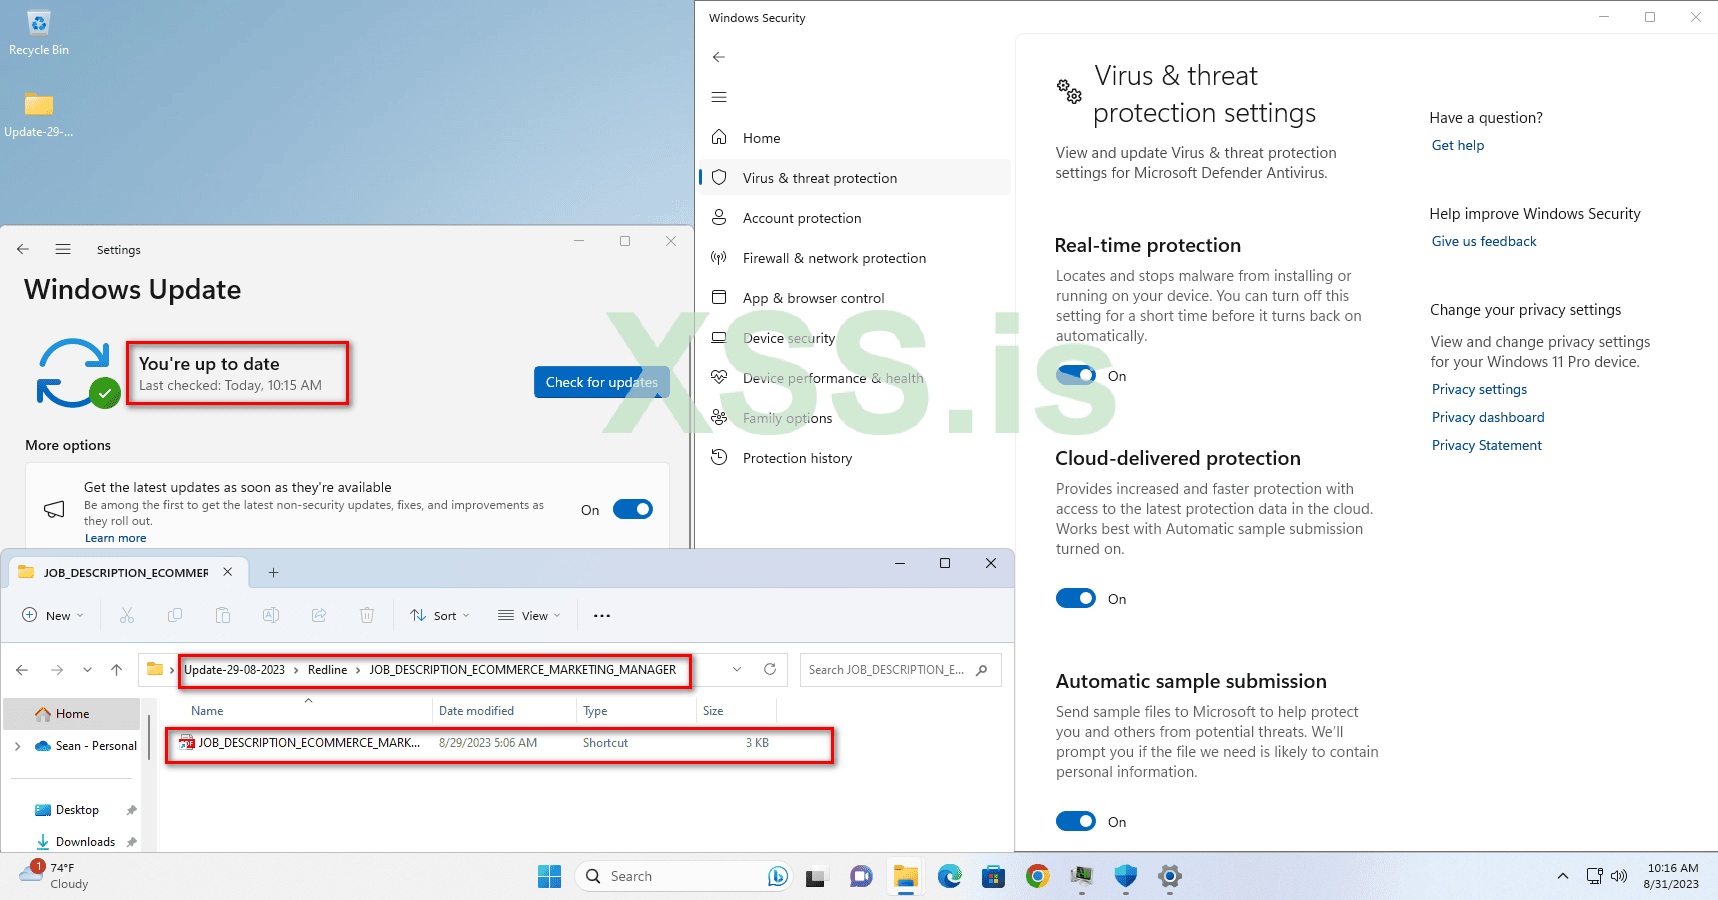Open Windows Security shield in the taskbar
The image size is (1718, 900).
click(x=1125, y=877)
